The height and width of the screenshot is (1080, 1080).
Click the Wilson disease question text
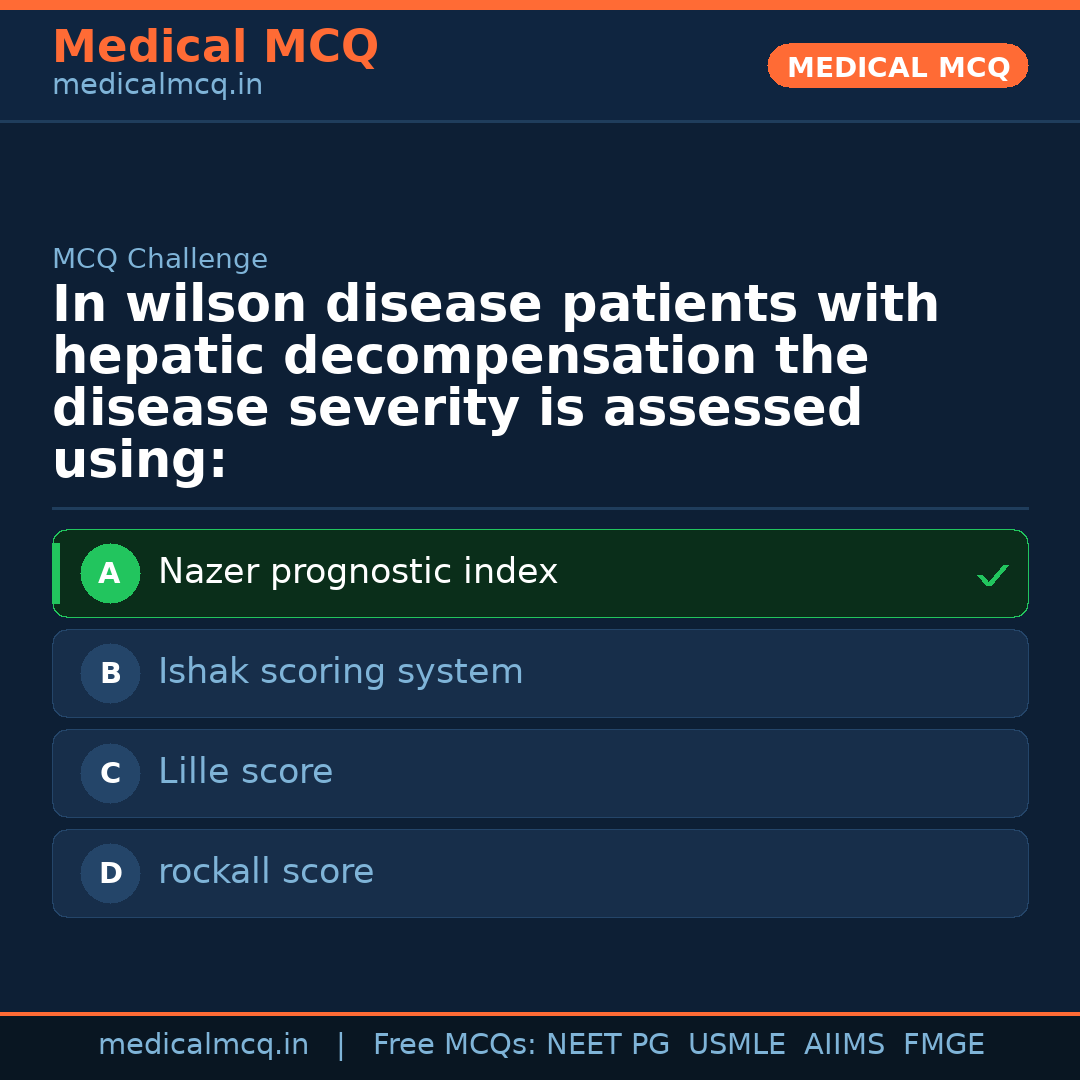[x=495, y=382]
